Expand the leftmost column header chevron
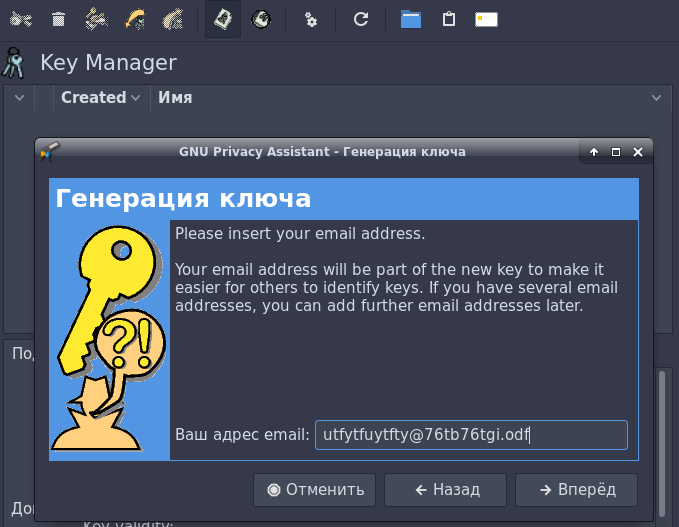This screenshot has width=679, height=527. tap(19, 98)
